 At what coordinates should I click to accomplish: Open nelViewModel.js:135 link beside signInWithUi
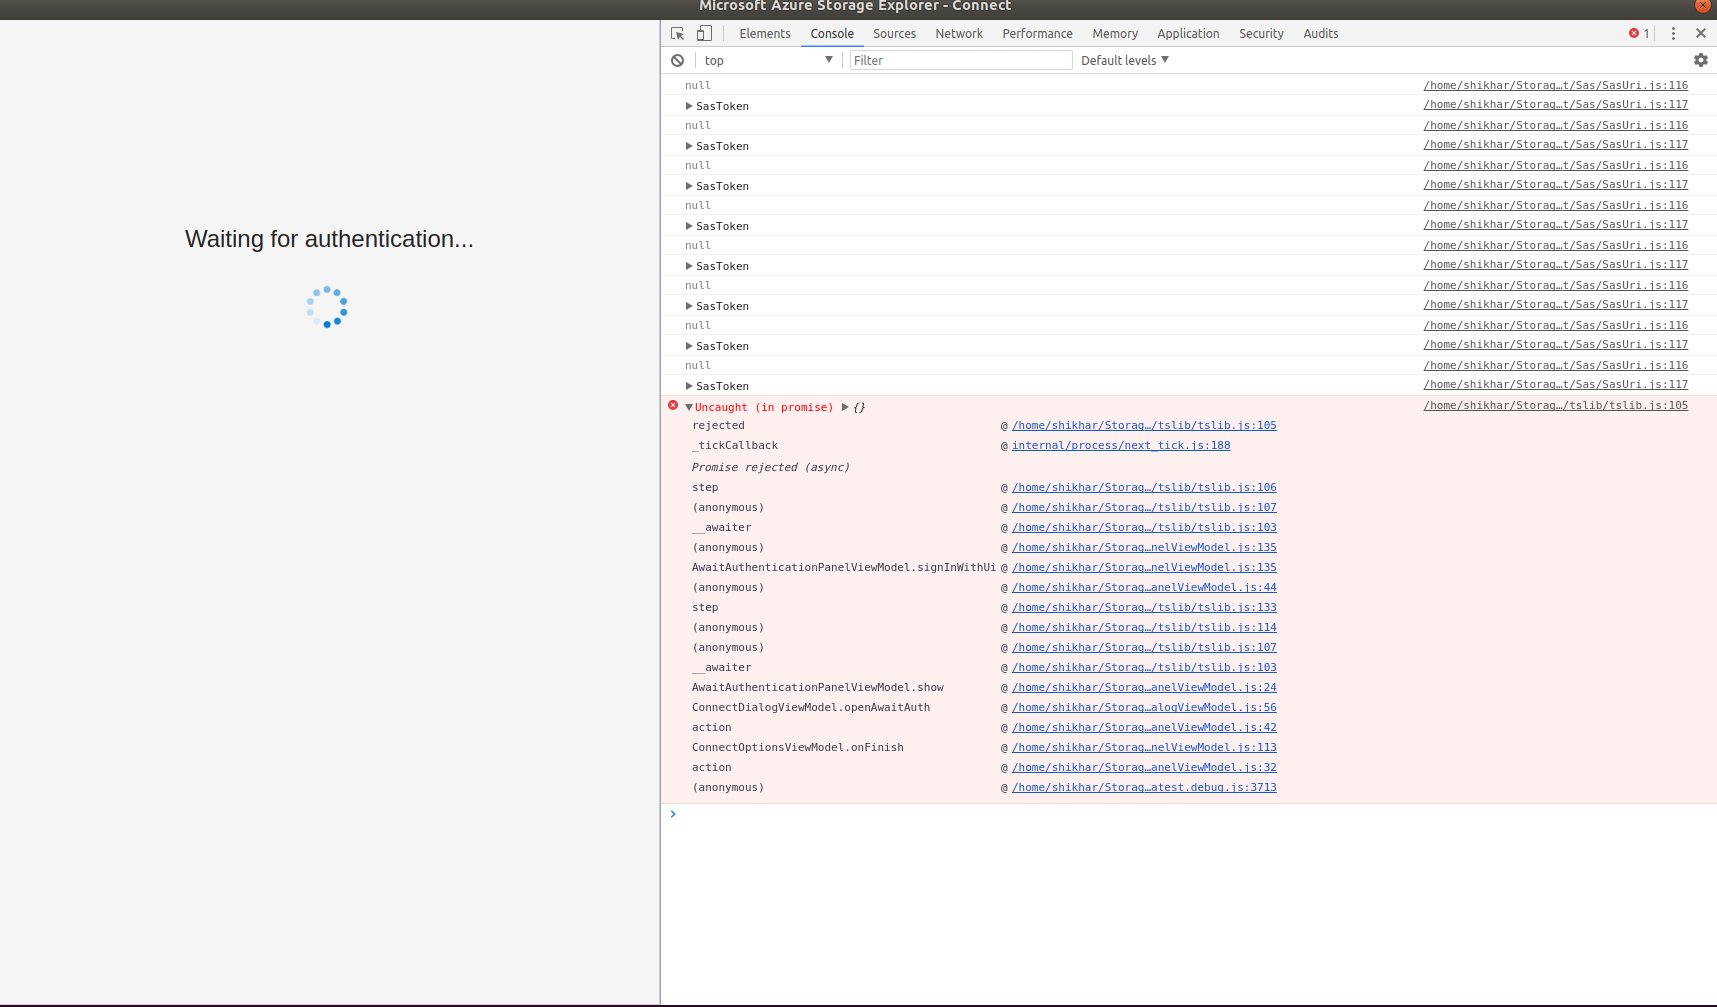click(x=1144, y=567)
